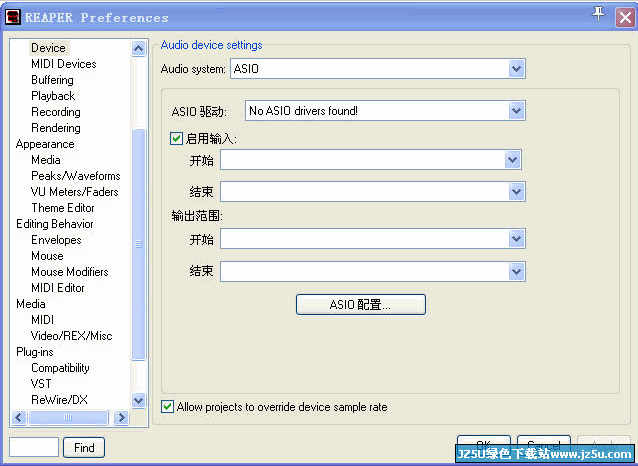Select MIDI under Media category

pyautogui.click(x=42, y=320)
